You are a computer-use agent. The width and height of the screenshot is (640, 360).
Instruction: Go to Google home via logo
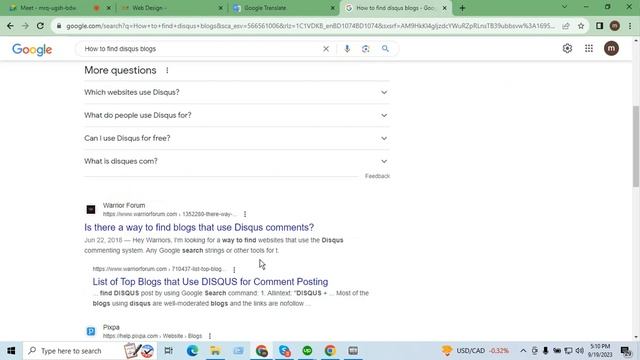click(32, 49)
